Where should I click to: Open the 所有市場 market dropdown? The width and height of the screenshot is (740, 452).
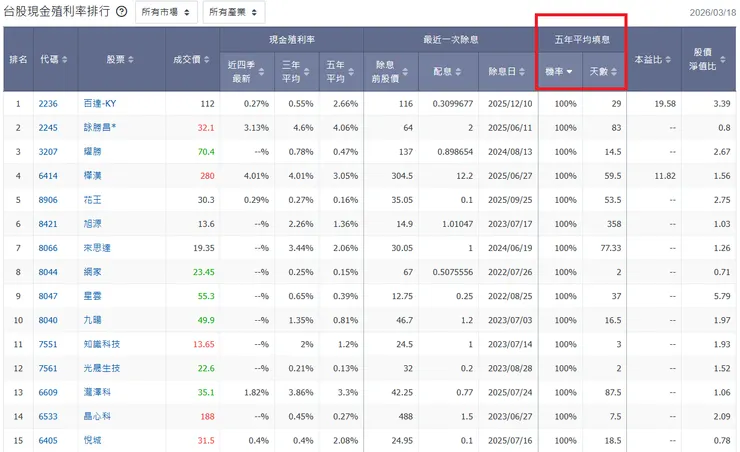166,12
